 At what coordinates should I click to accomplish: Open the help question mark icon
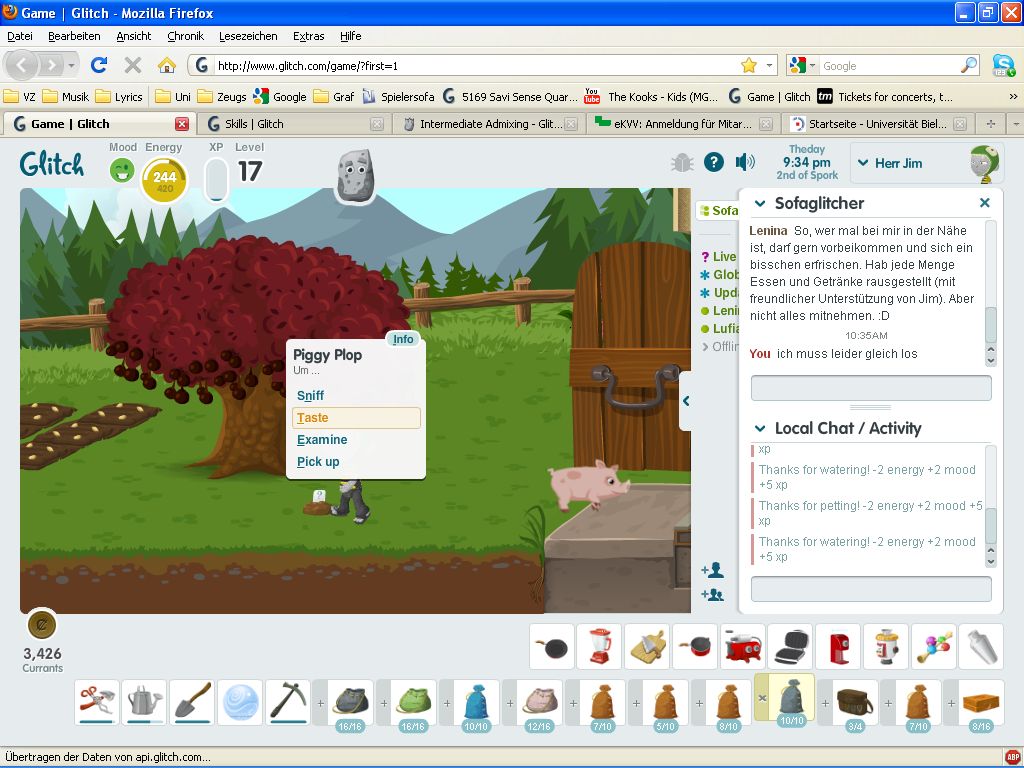pyautogui.click(x=713, y=162)
